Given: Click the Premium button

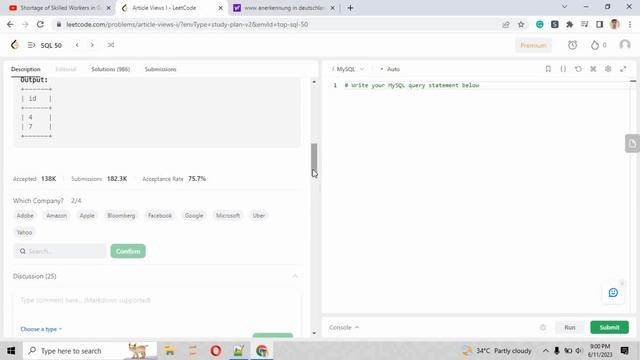Looking at the screenshot, I should click(533, 45).
